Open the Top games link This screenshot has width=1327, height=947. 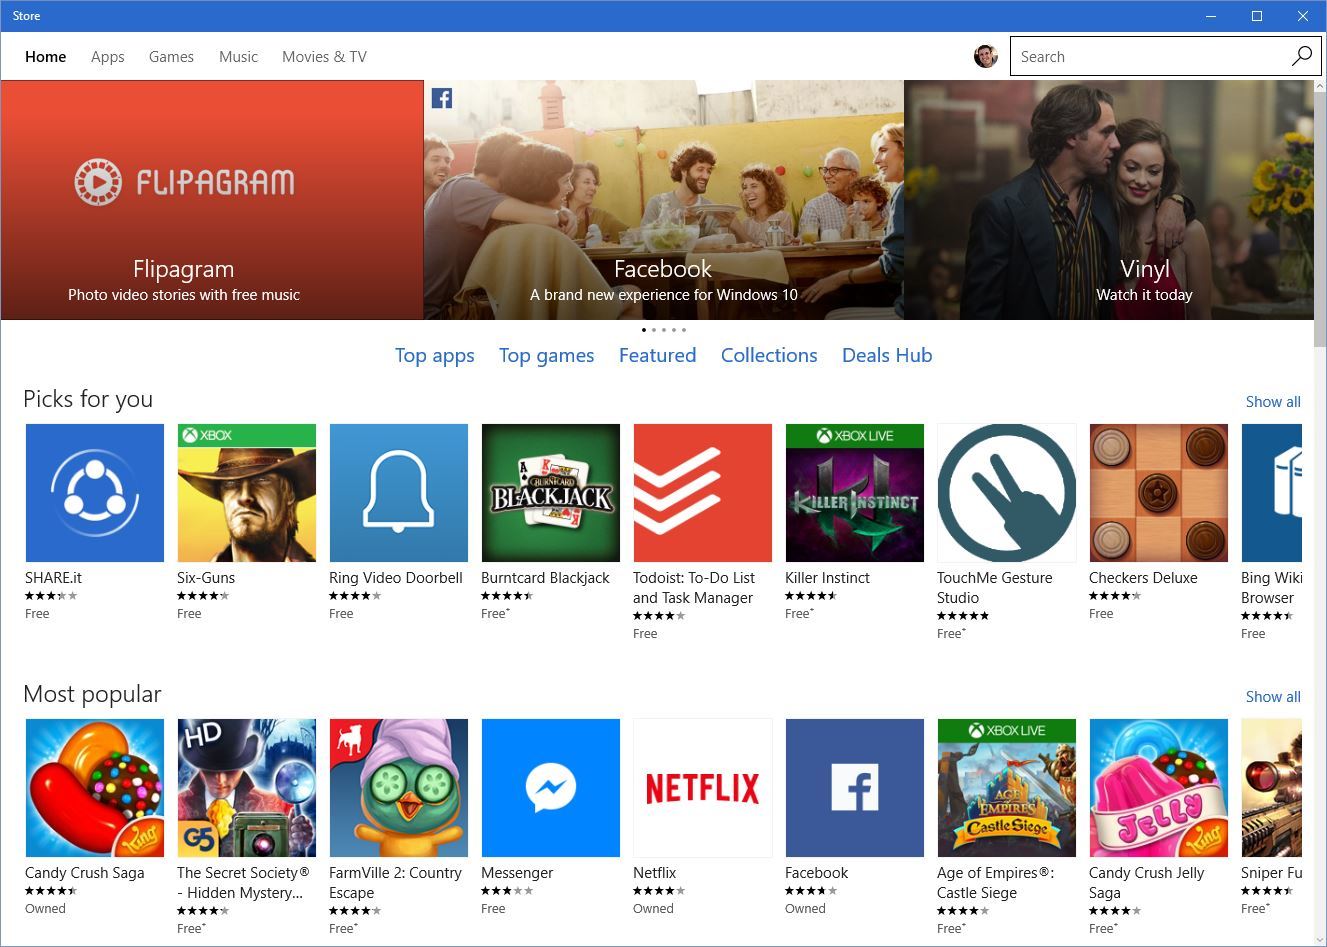(x=546, y=355)
